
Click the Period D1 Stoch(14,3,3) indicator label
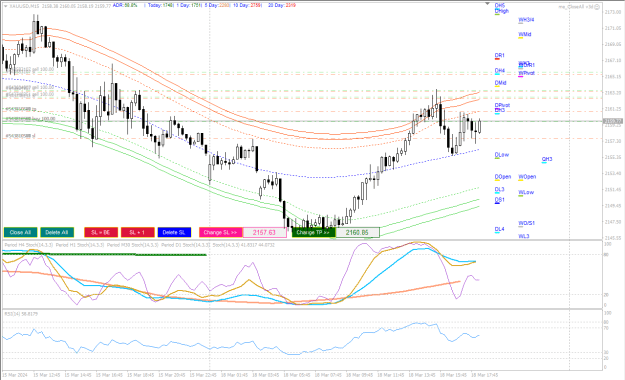click(x=186, y=245)
